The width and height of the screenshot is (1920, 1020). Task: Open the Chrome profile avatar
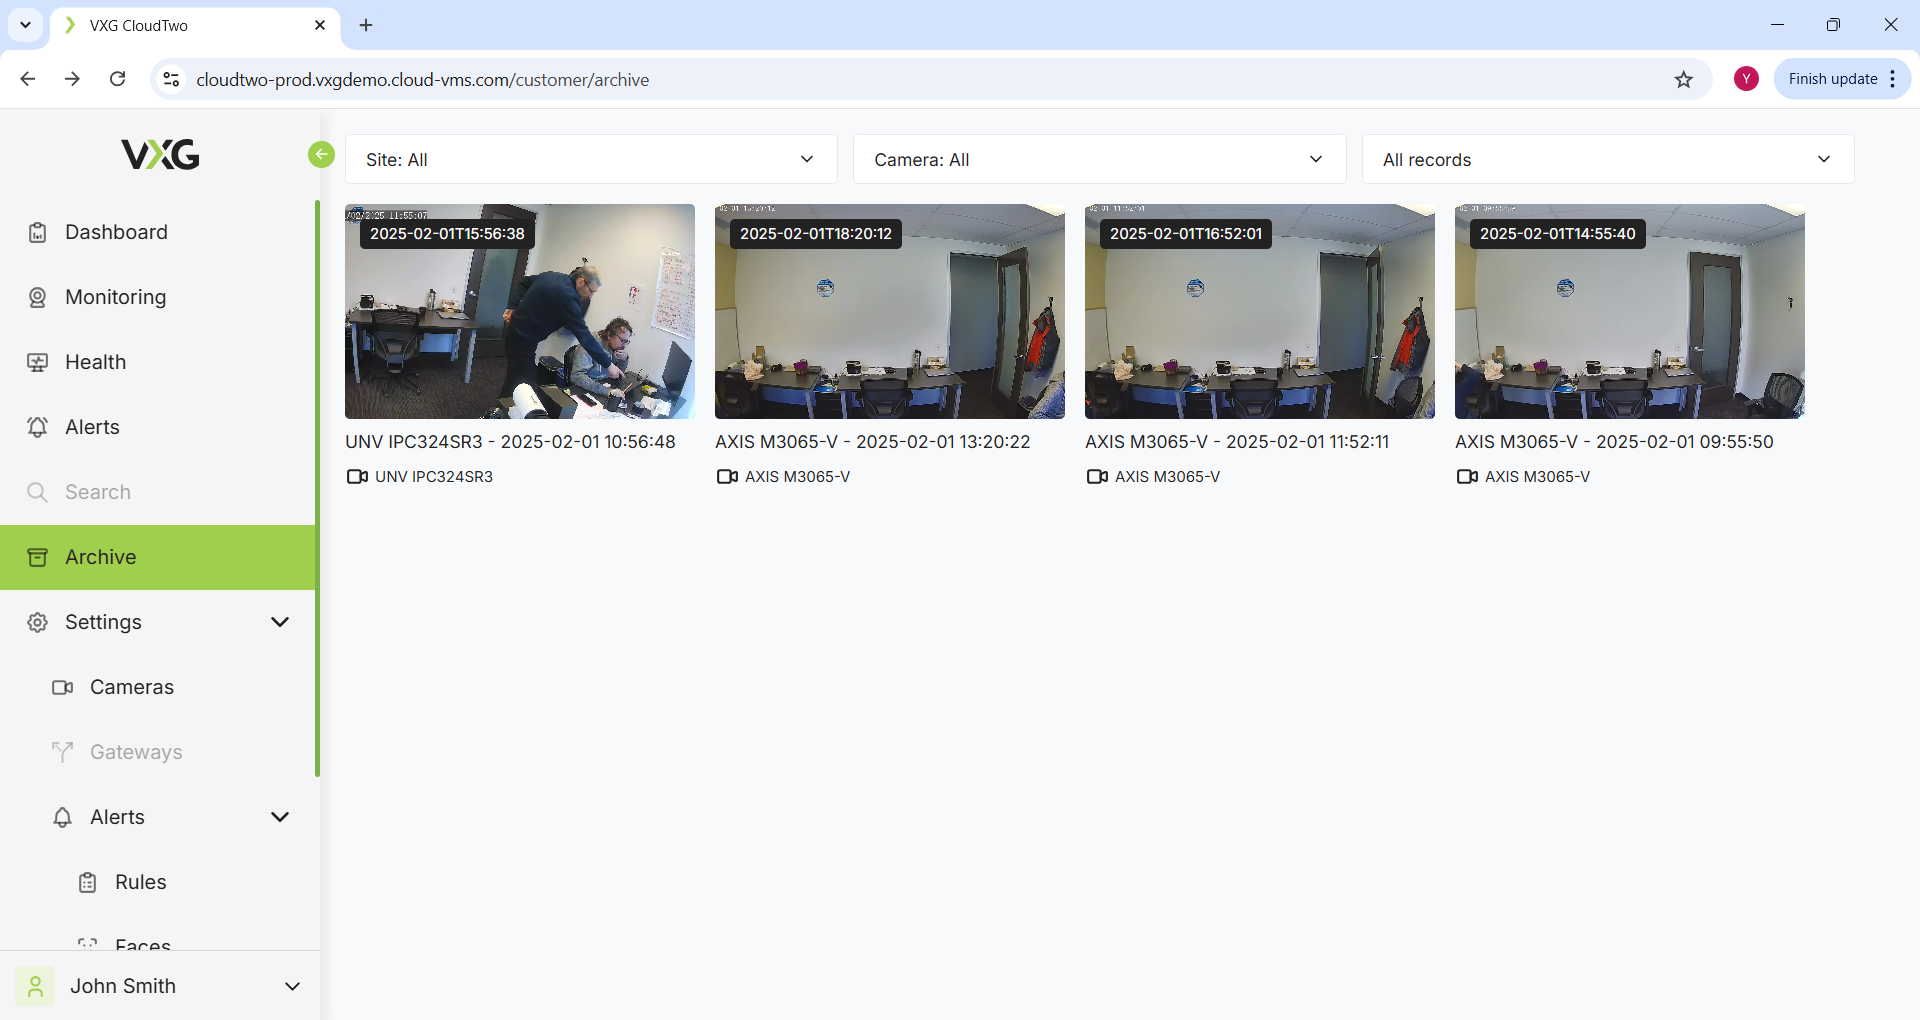1746,79
